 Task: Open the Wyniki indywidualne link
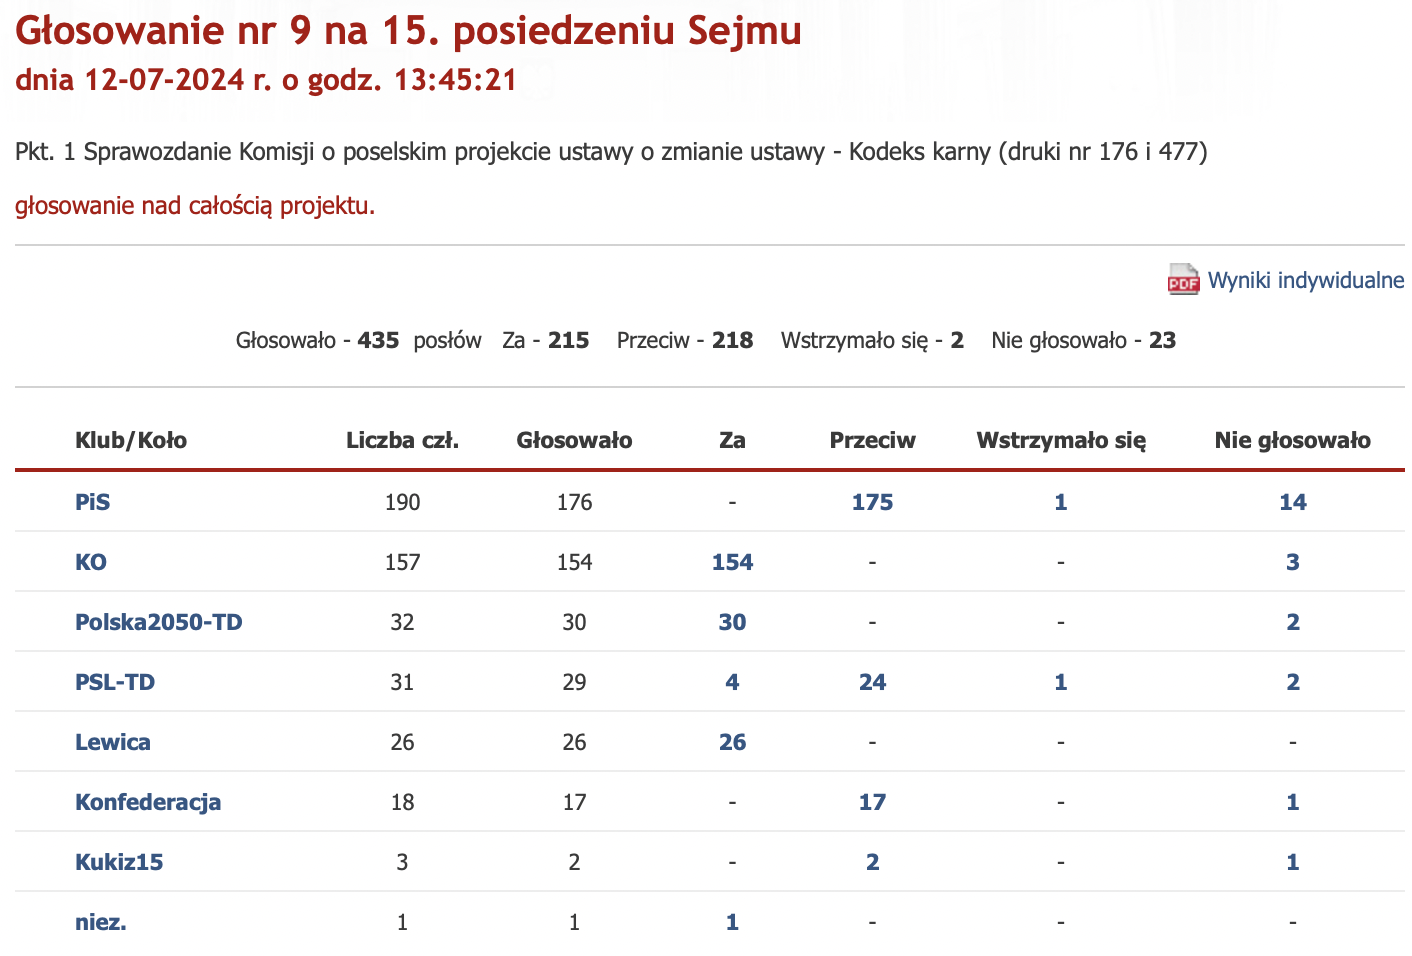(1306, 280)
